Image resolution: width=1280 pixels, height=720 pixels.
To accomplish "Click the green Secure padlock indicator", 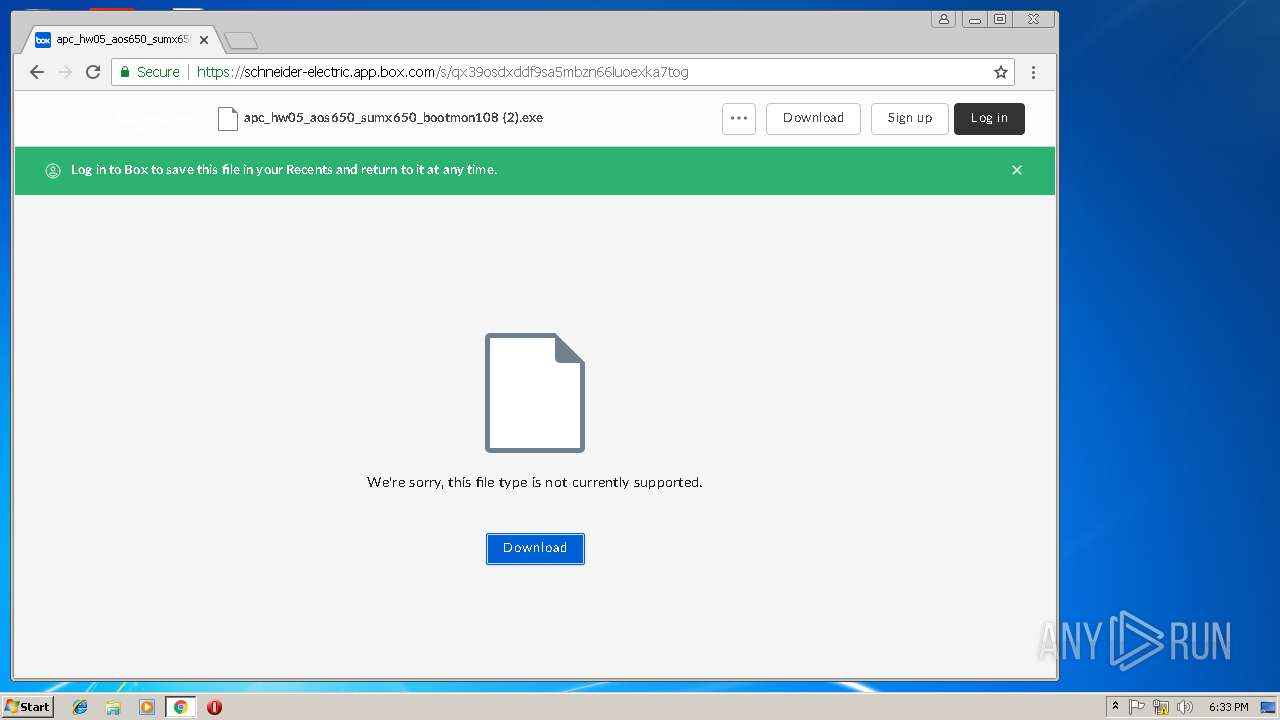I will [150, 72].
